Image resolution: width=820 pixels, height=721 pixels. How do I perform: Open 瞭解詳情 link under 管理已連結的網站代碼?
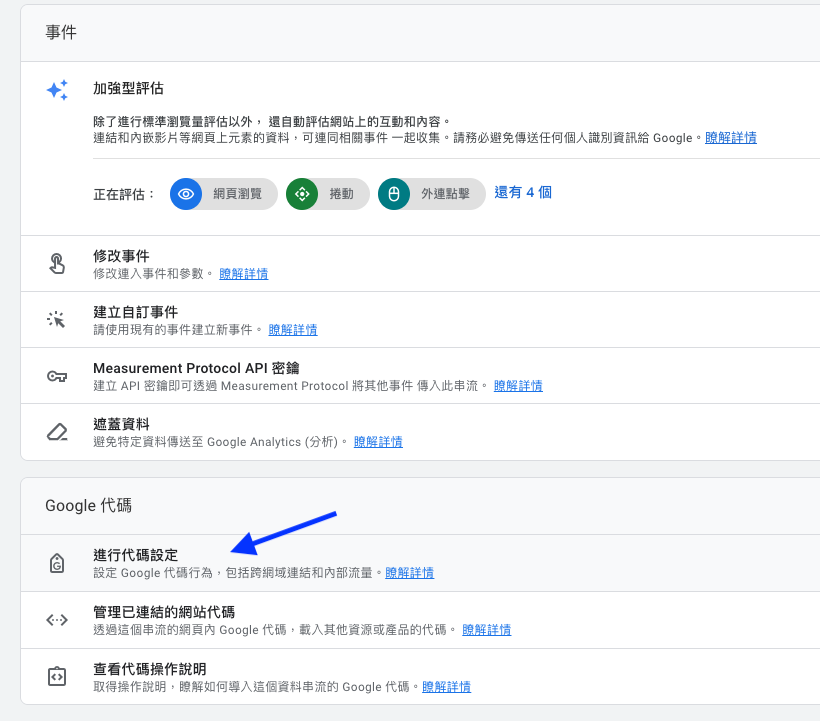point(486,630)
